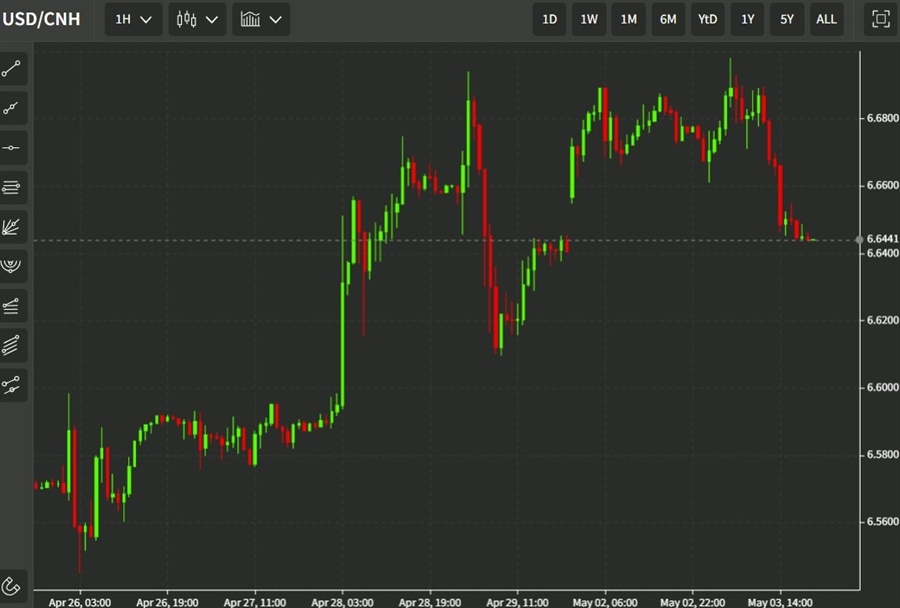Image resolution: width=900 pixels, height=608 pixels.
Task: View the YtD chart range
Action: [x=707, y=18]
